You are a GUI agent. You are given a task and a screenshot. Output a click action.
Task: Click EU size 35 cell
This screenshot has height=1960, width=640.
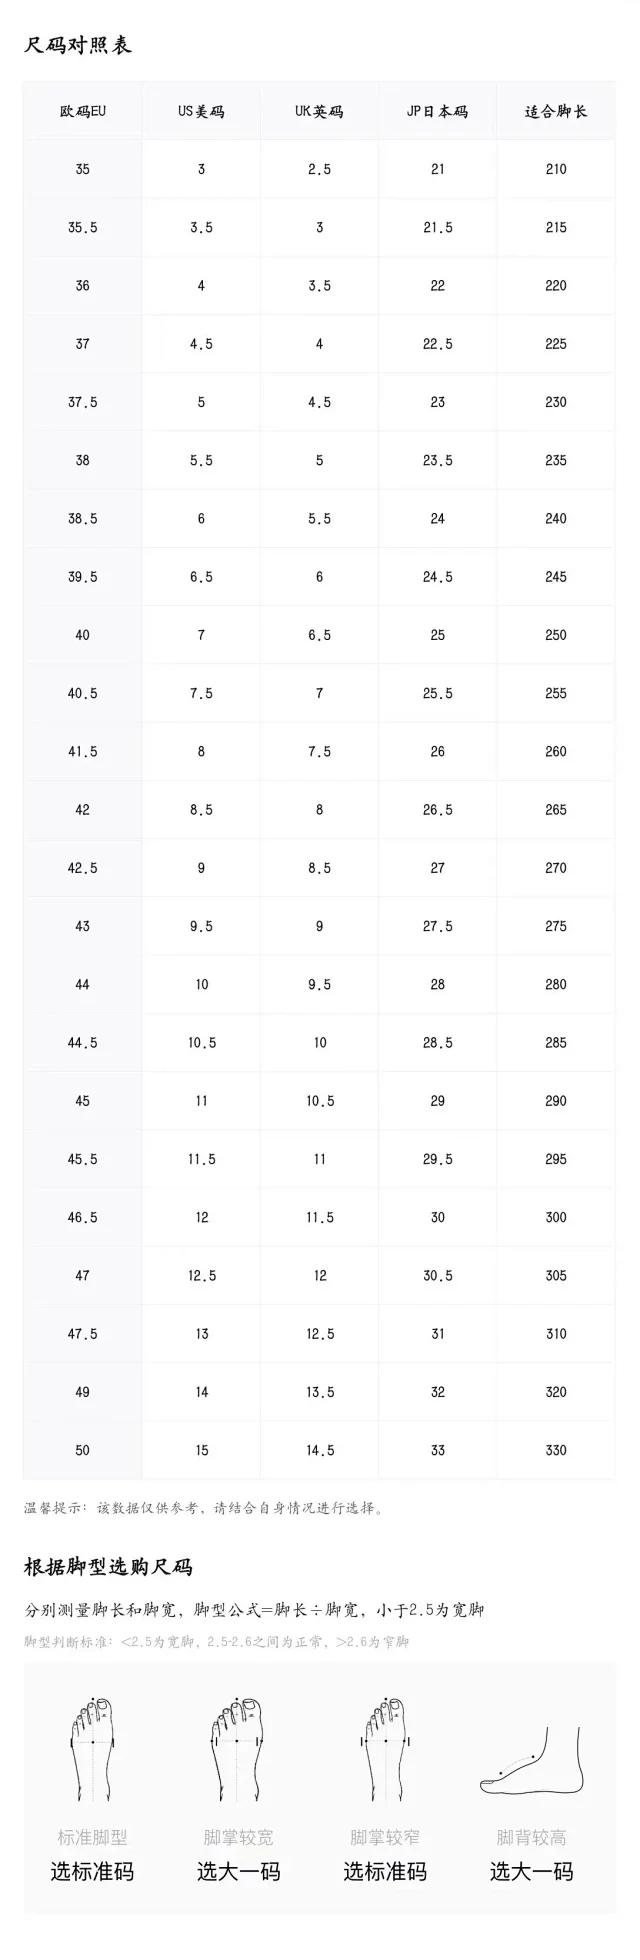83,169
